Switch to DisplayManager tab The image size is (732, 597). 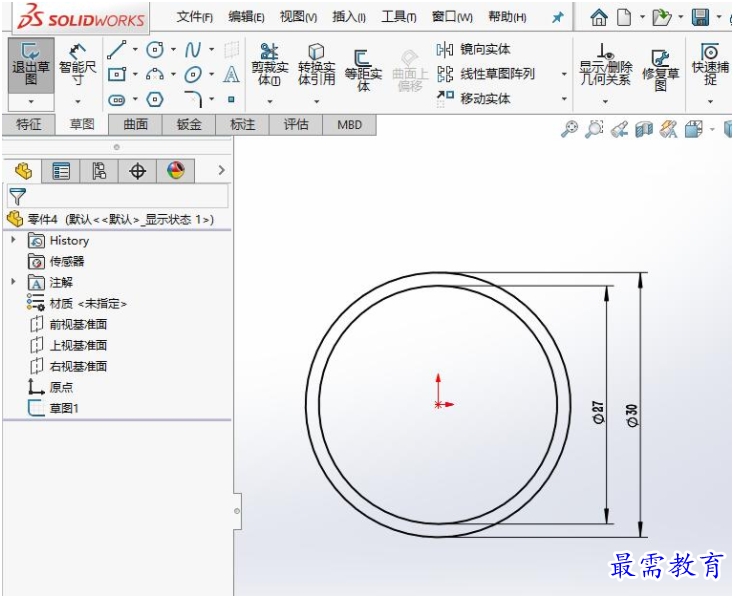[x=176, y=171]
